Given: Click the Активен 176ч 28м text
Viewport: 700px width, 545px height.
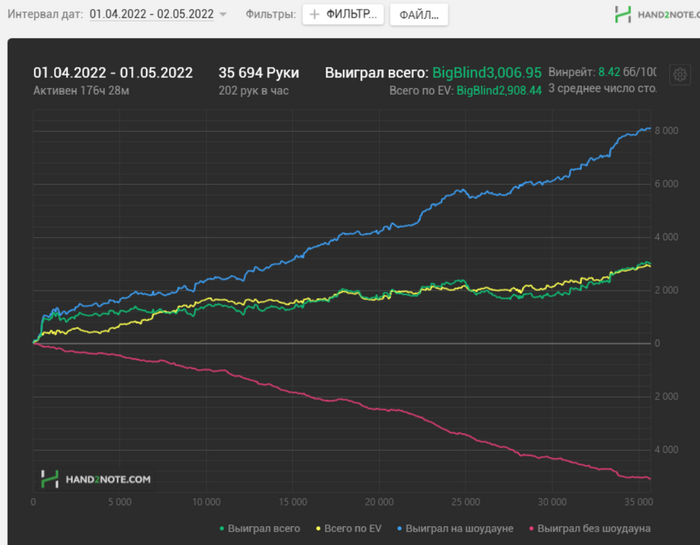Looking at the screenshot, I should [81, 91].
